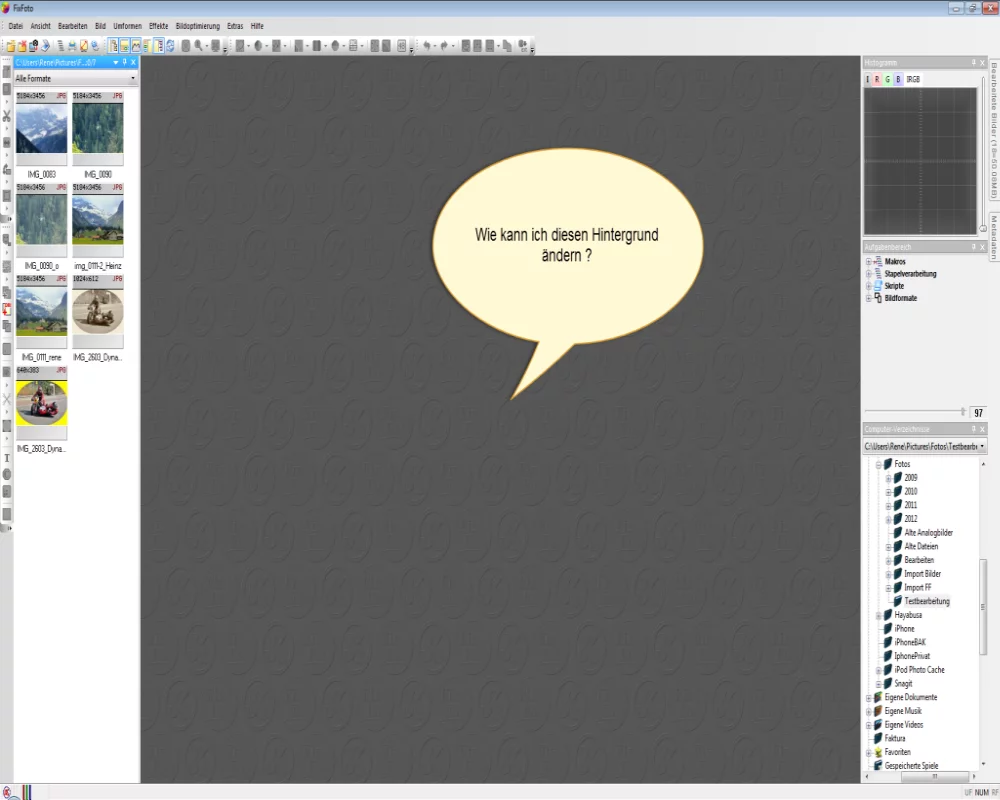Select the Testbearbeitung folder

[x=927, y=601]
